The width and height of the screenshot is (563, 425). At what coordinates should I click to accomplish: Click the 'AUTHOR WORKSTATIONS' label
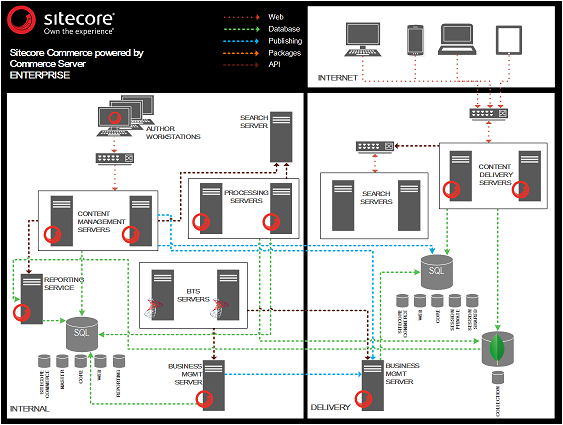173,132
